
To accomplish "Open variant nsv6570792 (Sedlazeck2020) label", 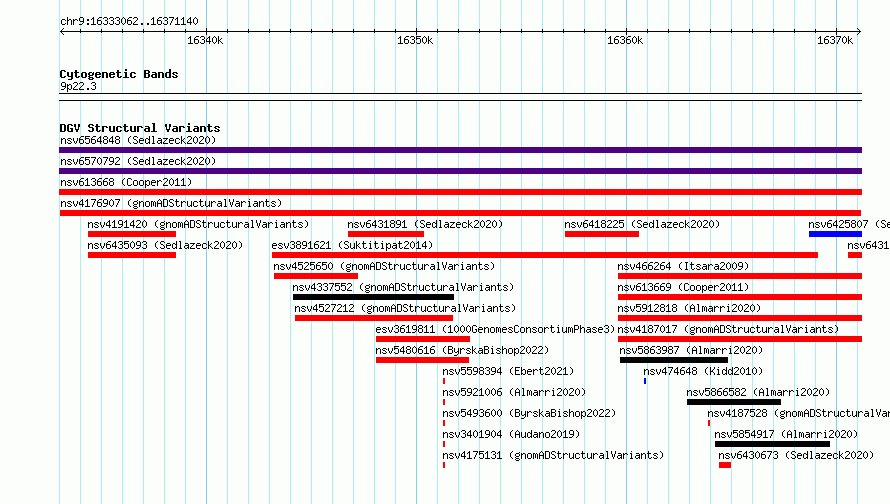I will 138,161.
